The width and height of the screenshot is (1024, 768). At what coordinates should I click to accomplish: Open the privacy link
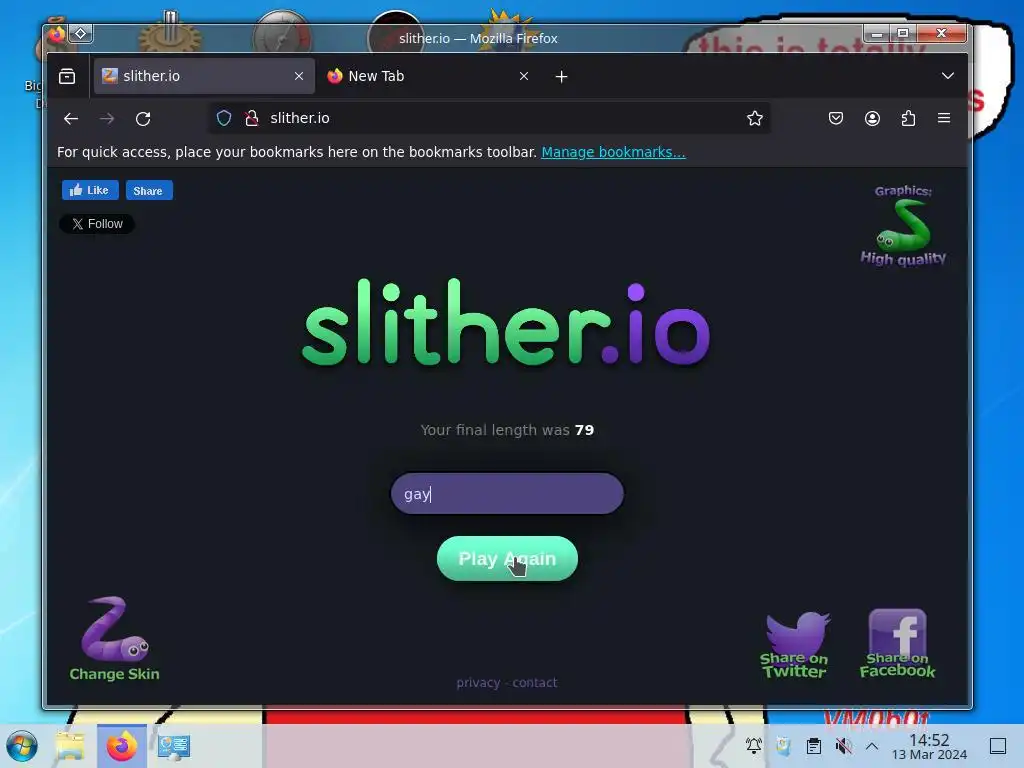478,682
